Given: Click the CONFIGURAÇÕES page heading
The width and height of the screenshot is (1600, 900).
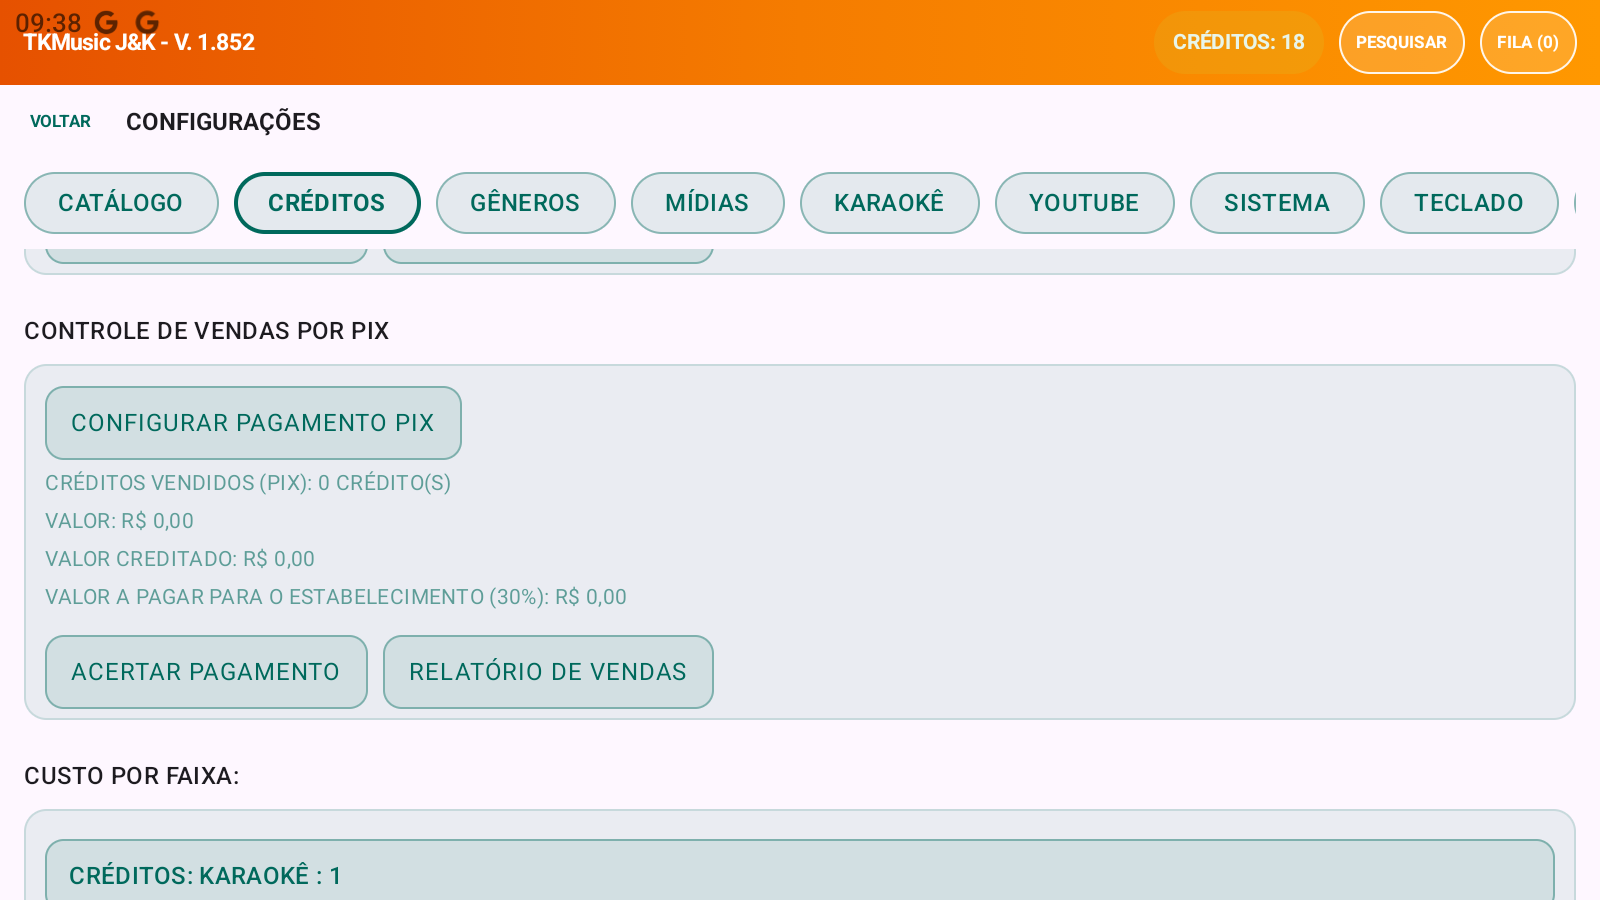Looking at the screenshot, I should pos(223,122).
